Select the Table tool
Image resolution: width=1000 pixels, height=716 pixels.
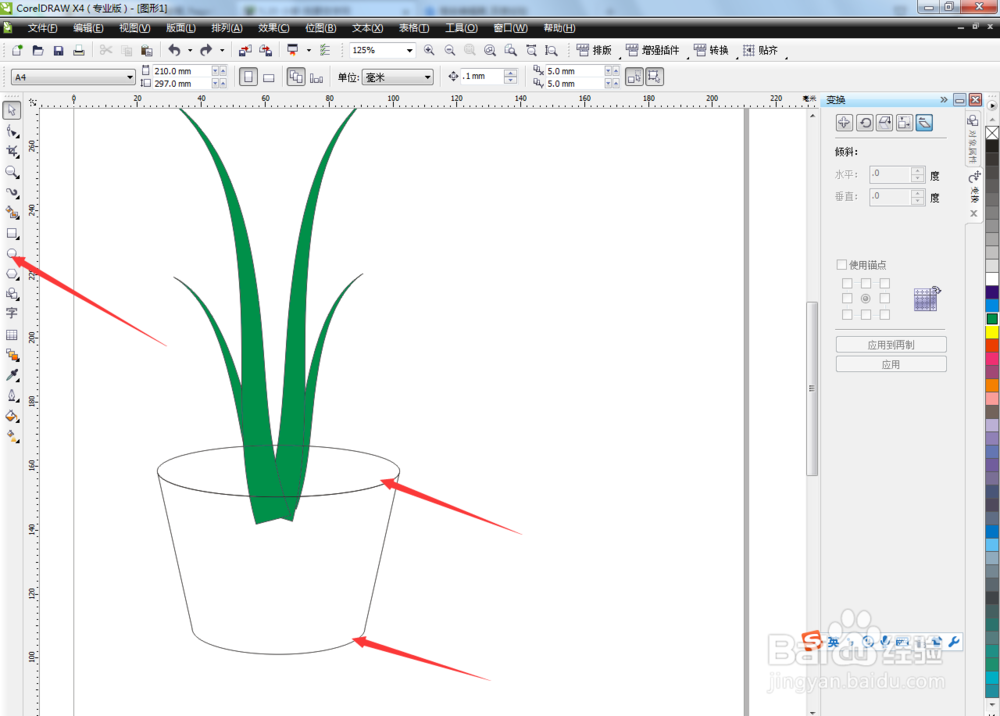11,335
